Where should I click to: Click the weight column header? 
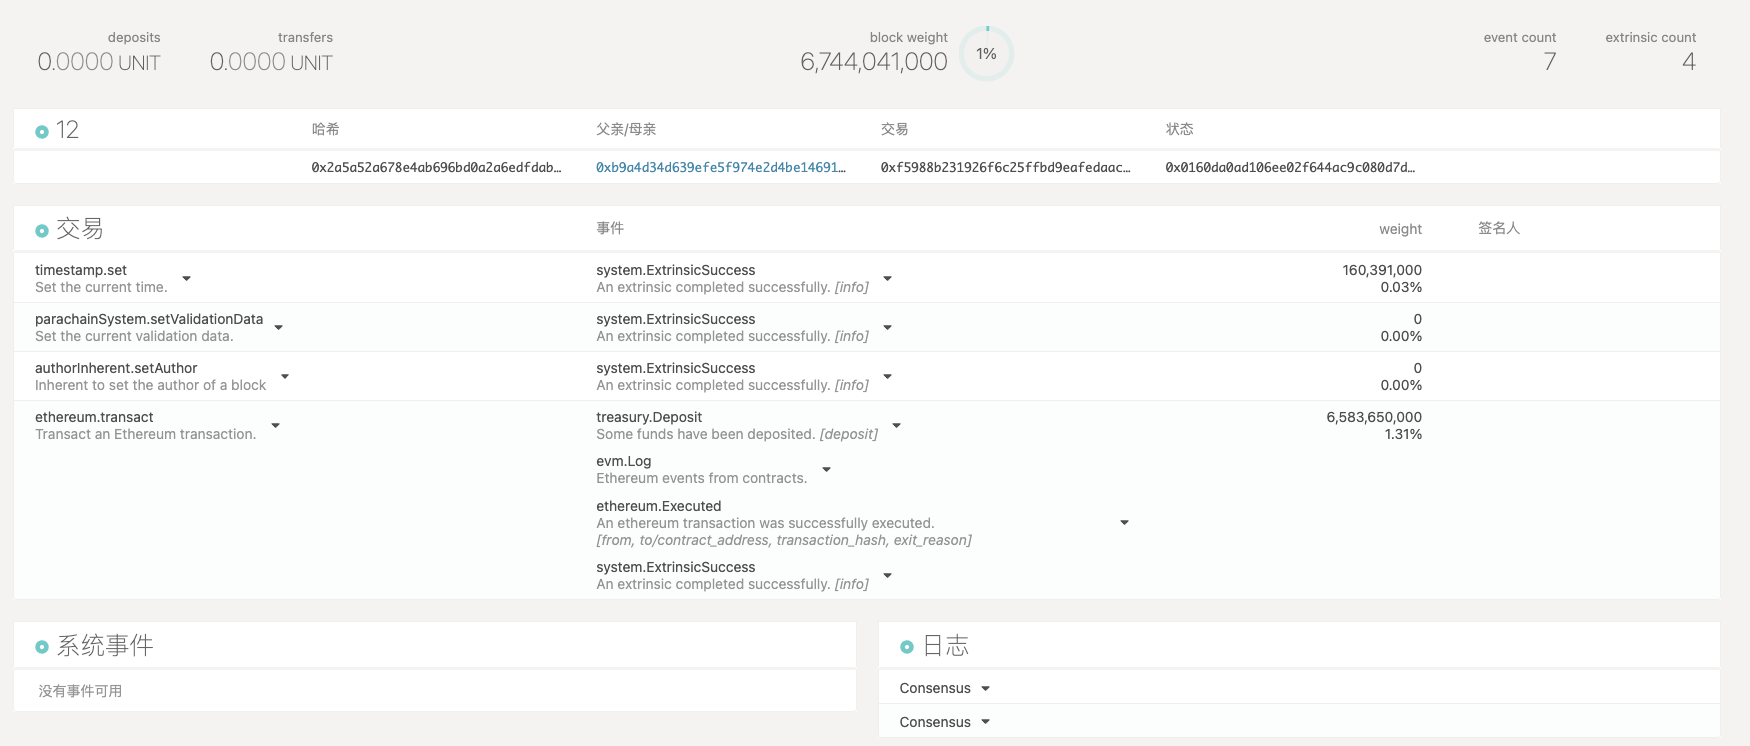pyautogui.click(x=1400, y=229)
